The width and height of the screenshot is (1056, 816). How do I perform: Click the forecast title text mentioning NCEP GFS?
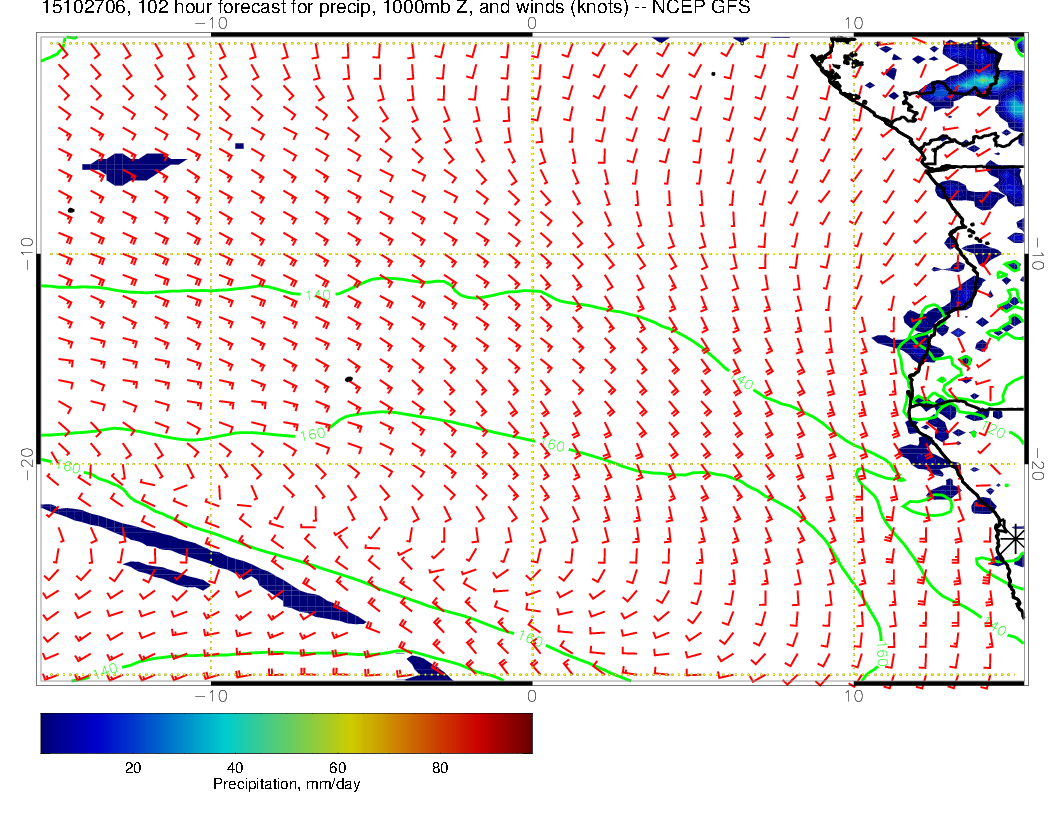[396, 7]
